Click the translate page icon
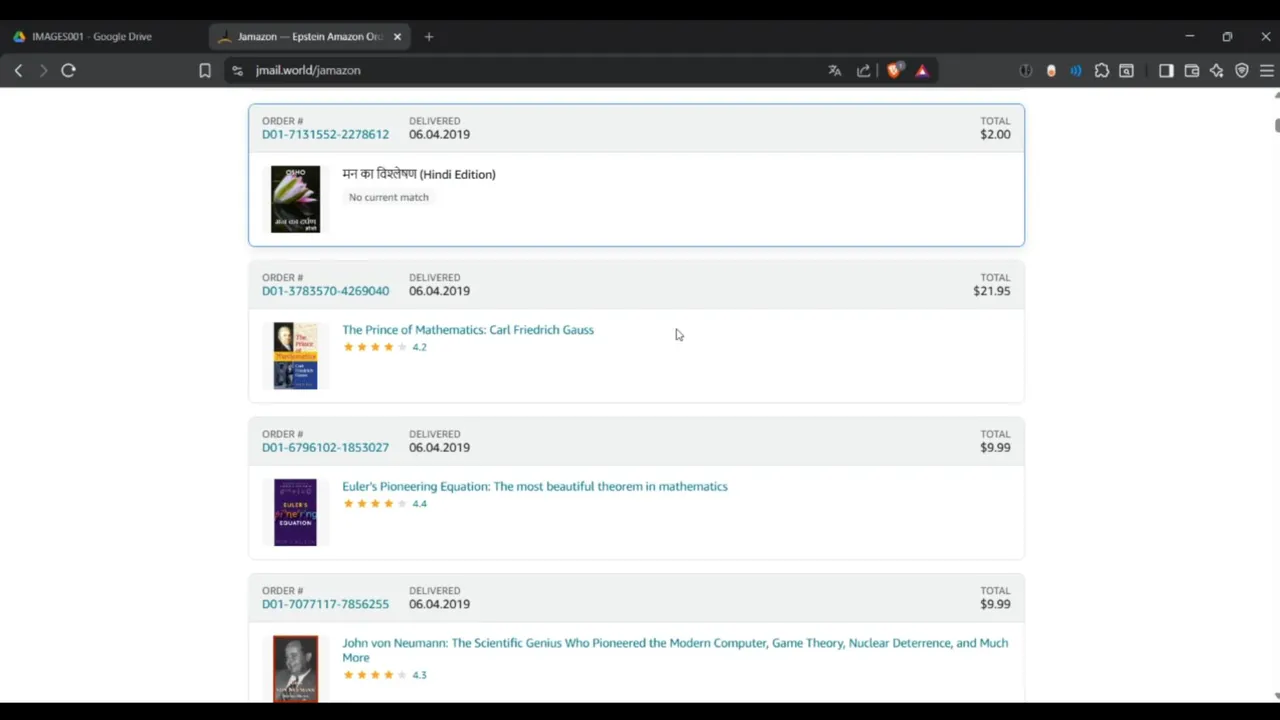The height and width of the screenshot is (720, 1280). pyautogui.click(x=835, y=71)
